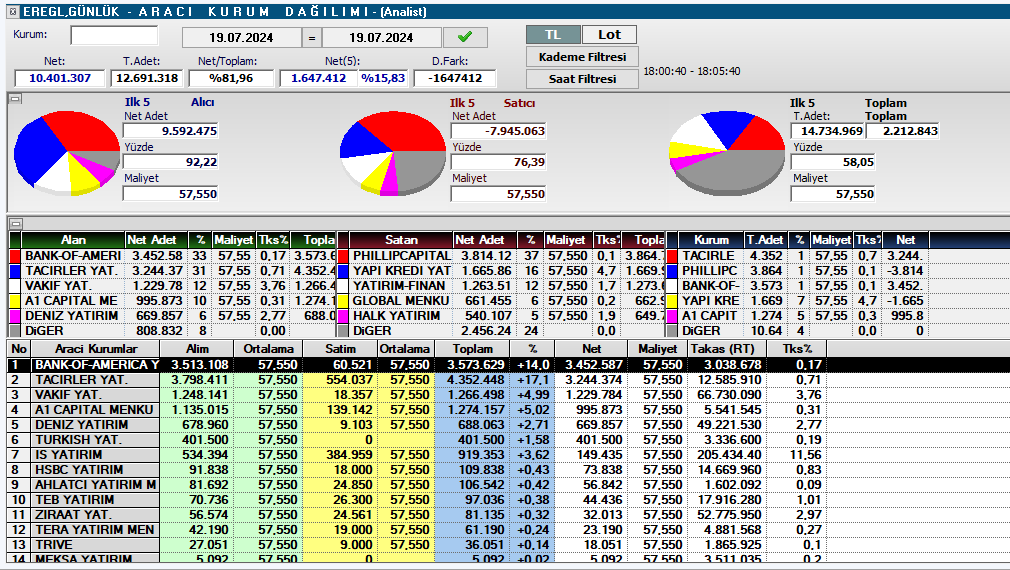1010x570 pixels.
Task: Click the Ilk 5 Satıcı pie chart
Action: 393,153
